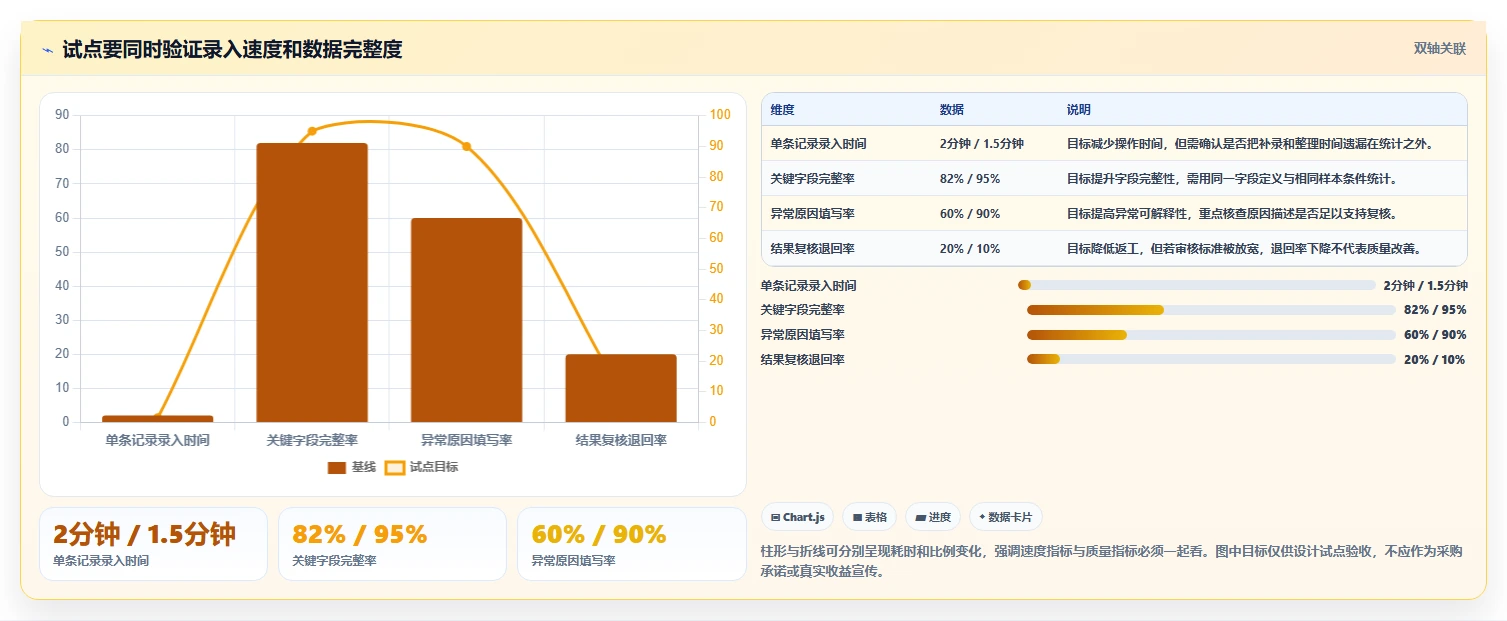
Task: Click the x-axis label 关键字段完整率
Action: pos(312,440)
